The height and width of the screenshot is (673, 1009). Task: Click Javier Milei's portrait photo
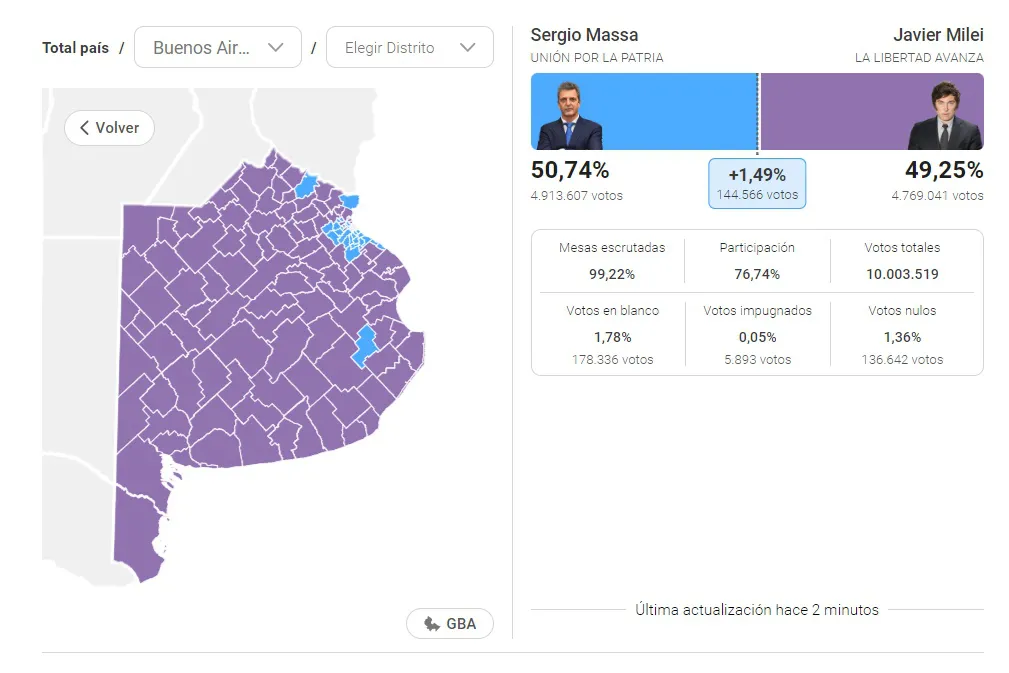click(944, 116)
